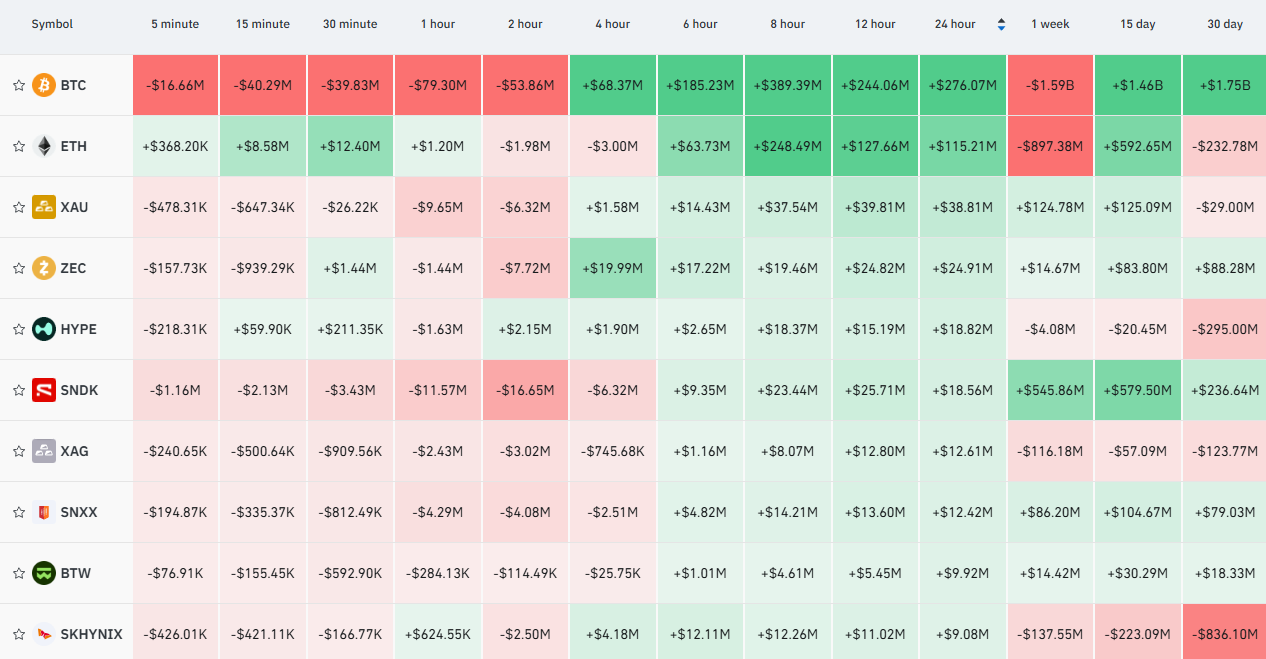The width and height of the screenshot is (1266, 659).
Task: Select the 4 hour column header
Action: pyautogui.click(x=612, y=24)
